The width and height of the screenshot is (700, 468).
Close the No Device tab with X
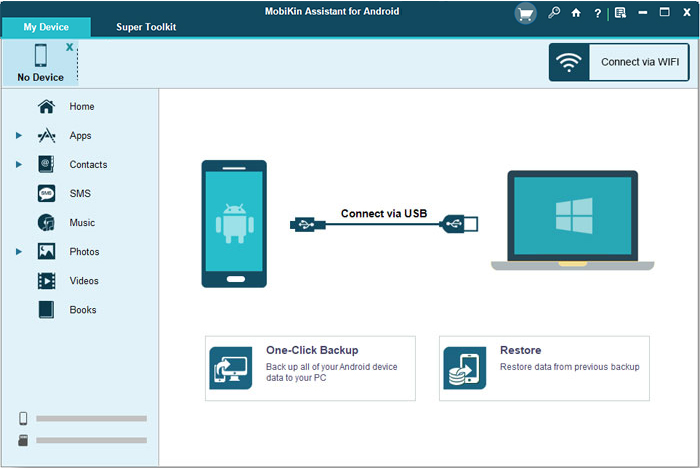70,47
